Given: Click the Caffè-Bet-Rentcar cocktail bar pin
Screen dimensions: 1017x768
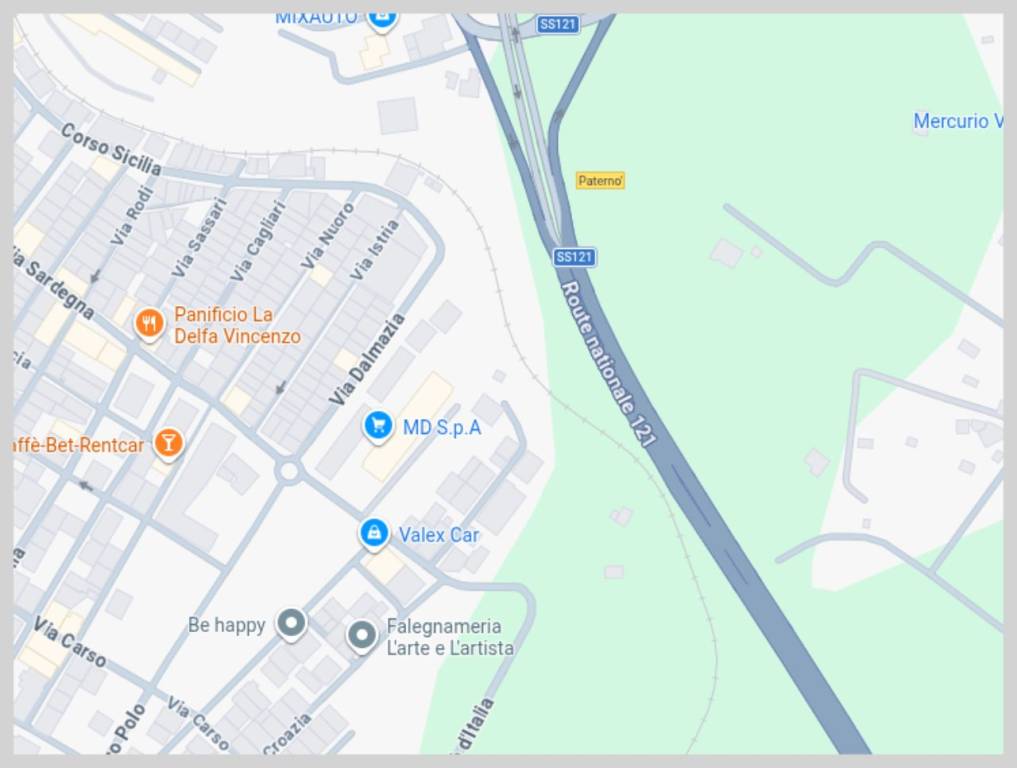Looking at the screenshot, I should (169, 444).
